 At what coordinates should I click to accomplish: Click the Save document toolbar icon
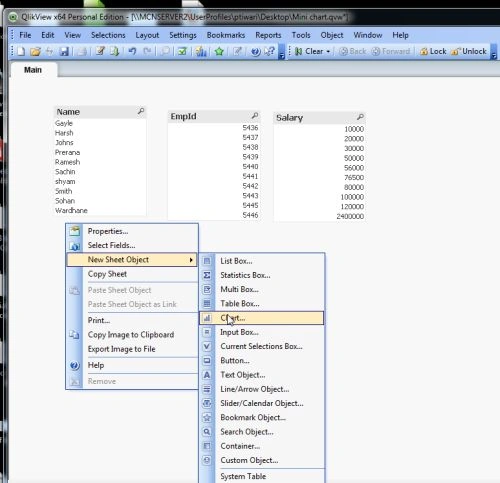[x=64, y=51]
